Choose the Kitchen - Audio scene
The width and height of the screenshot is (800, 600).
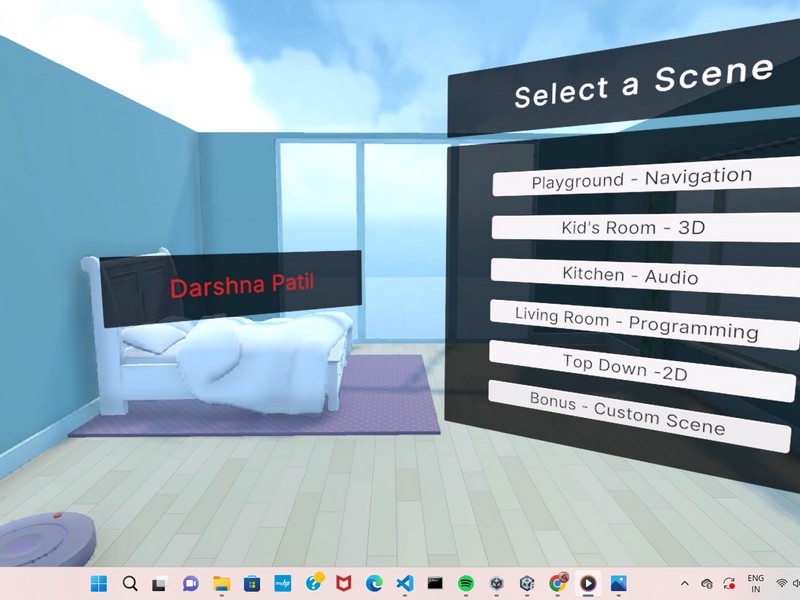(630, 275)
